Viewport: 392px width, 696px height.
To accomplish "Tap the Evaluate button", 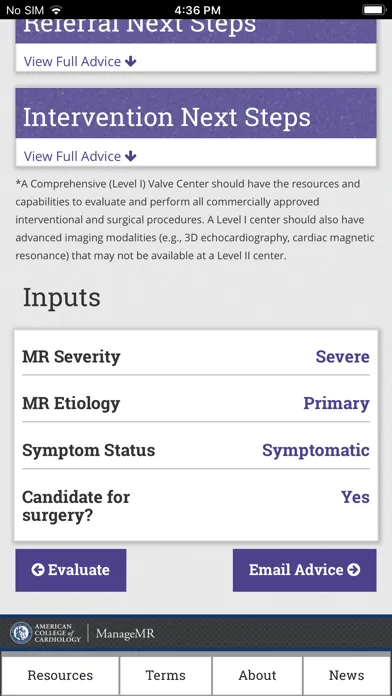I will coord(71,570).
